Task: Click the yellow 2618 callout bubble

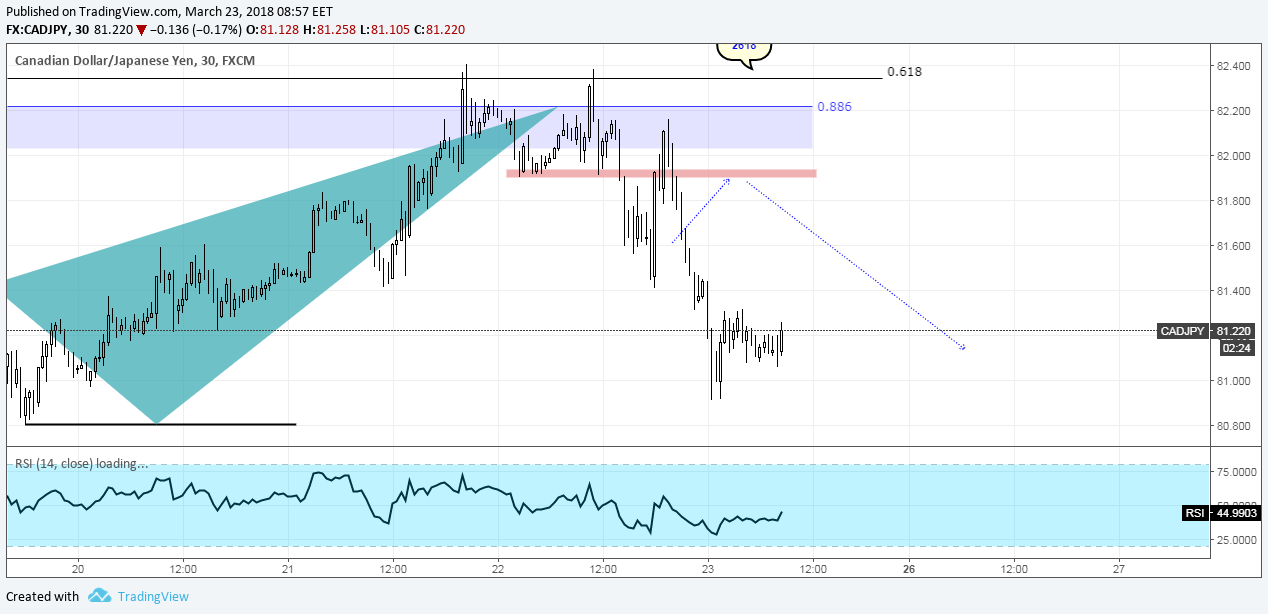Action: tap(745, 53)
